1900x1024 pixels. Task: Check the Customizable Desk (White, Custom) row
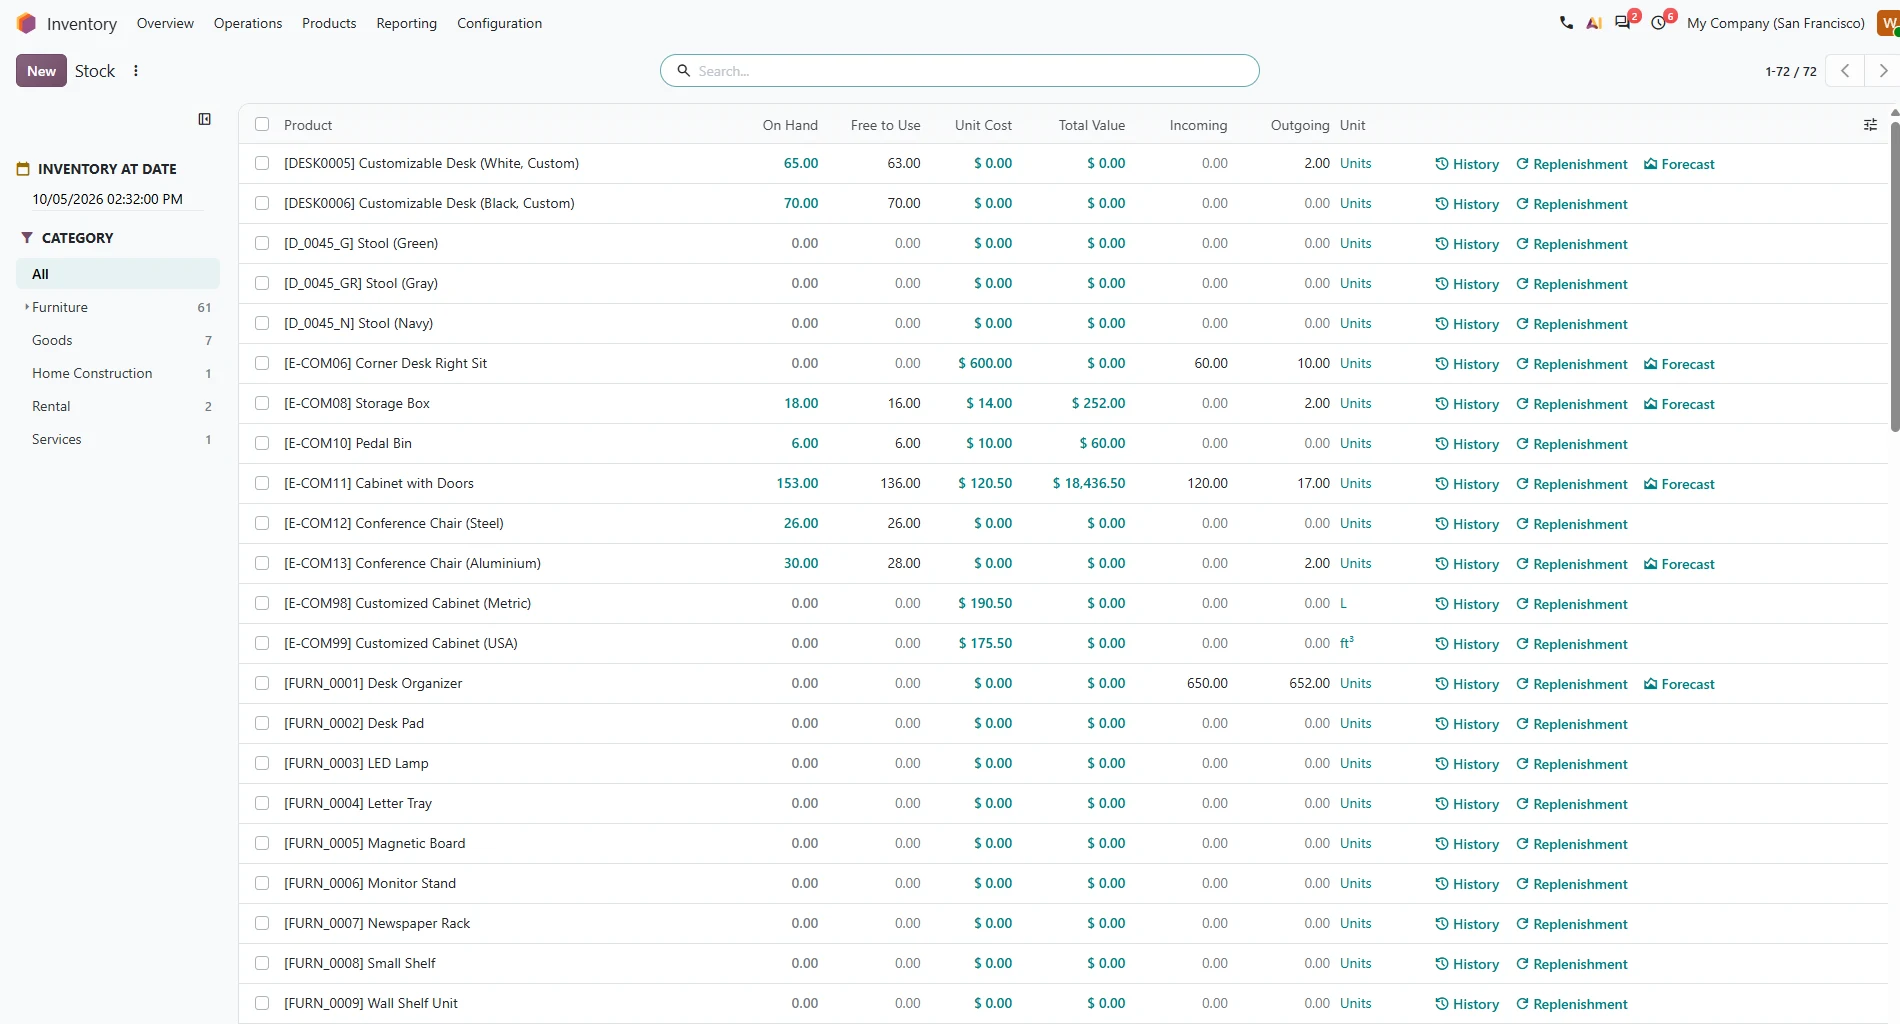tap(262, 163)
